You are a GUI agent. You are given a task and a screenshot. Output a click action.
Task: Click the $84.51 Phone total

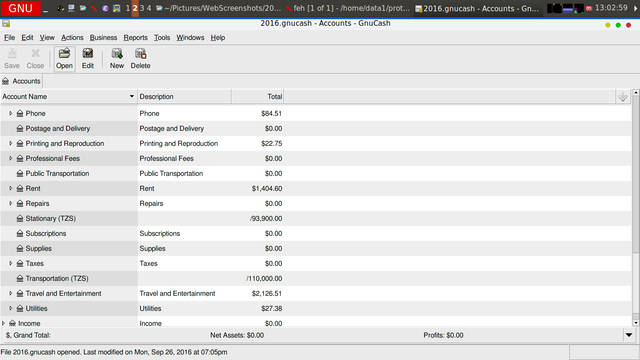pos(271,113)
